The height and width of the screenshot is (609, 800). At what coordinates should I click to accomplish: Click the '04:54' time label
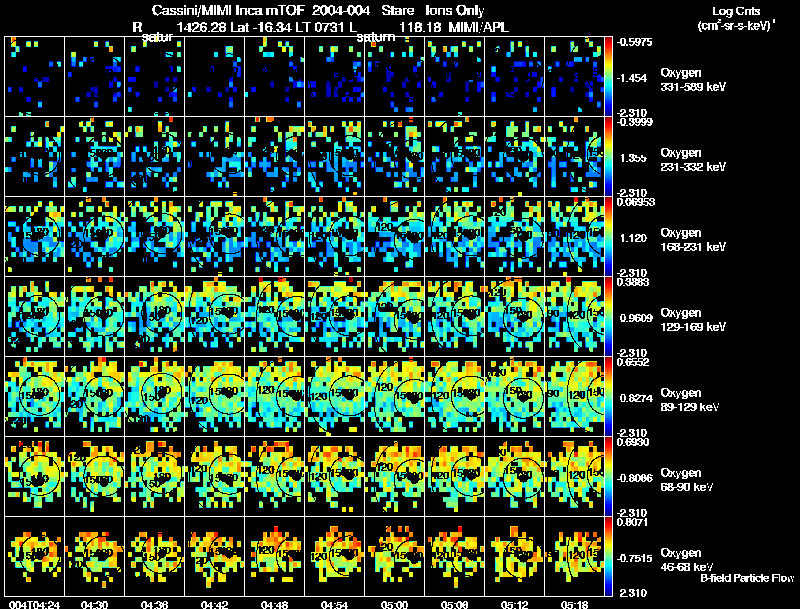pos(335,605)
